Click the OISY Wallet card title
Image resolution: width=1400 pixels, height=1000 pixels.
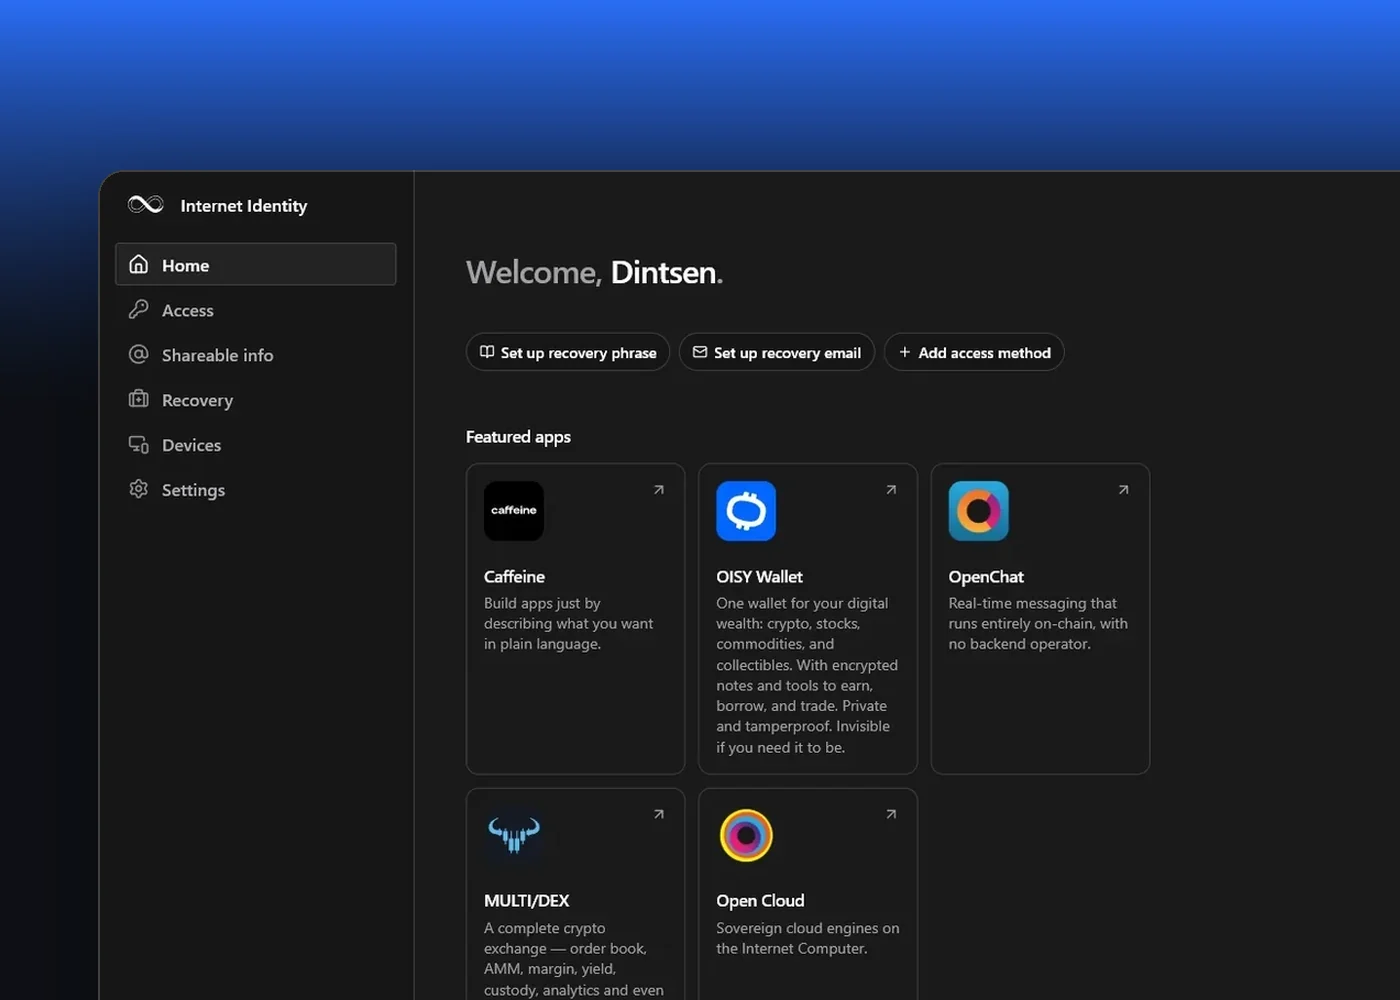click(760, 577)
